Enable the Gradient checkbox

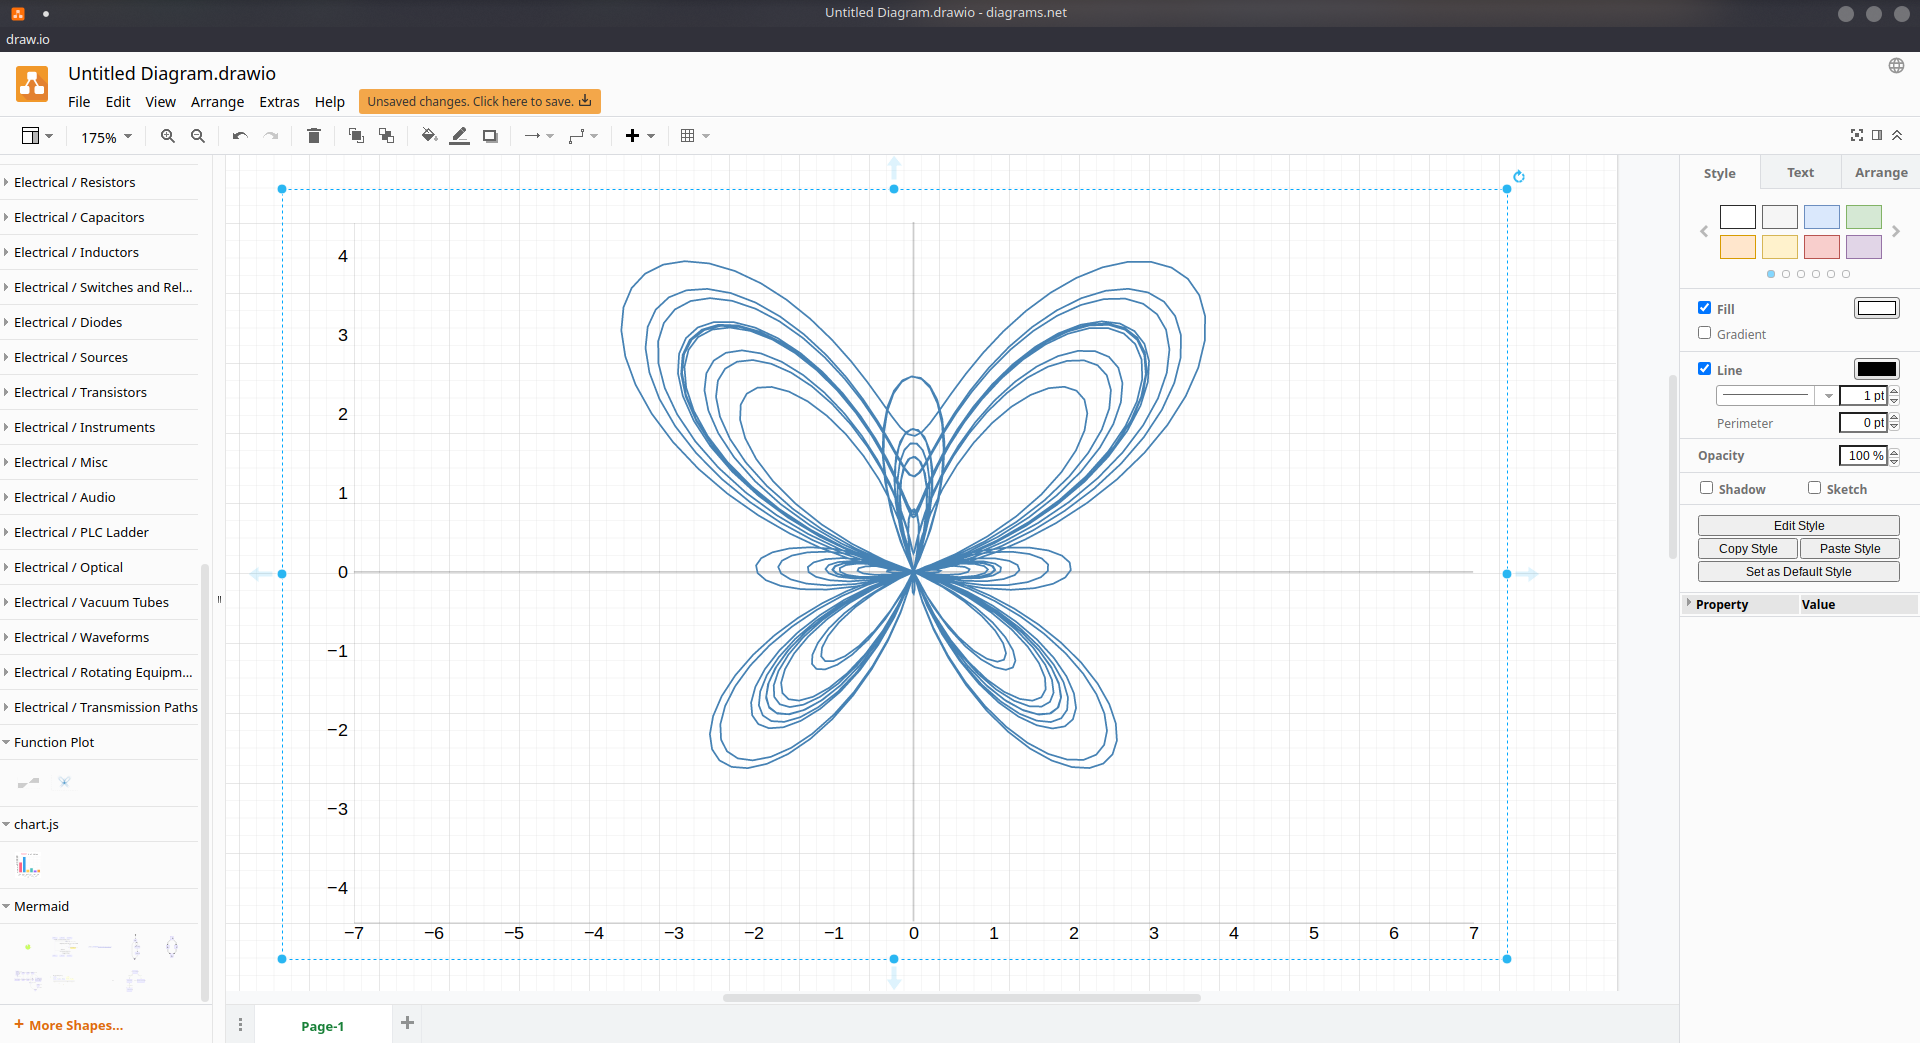point(1705,333)
